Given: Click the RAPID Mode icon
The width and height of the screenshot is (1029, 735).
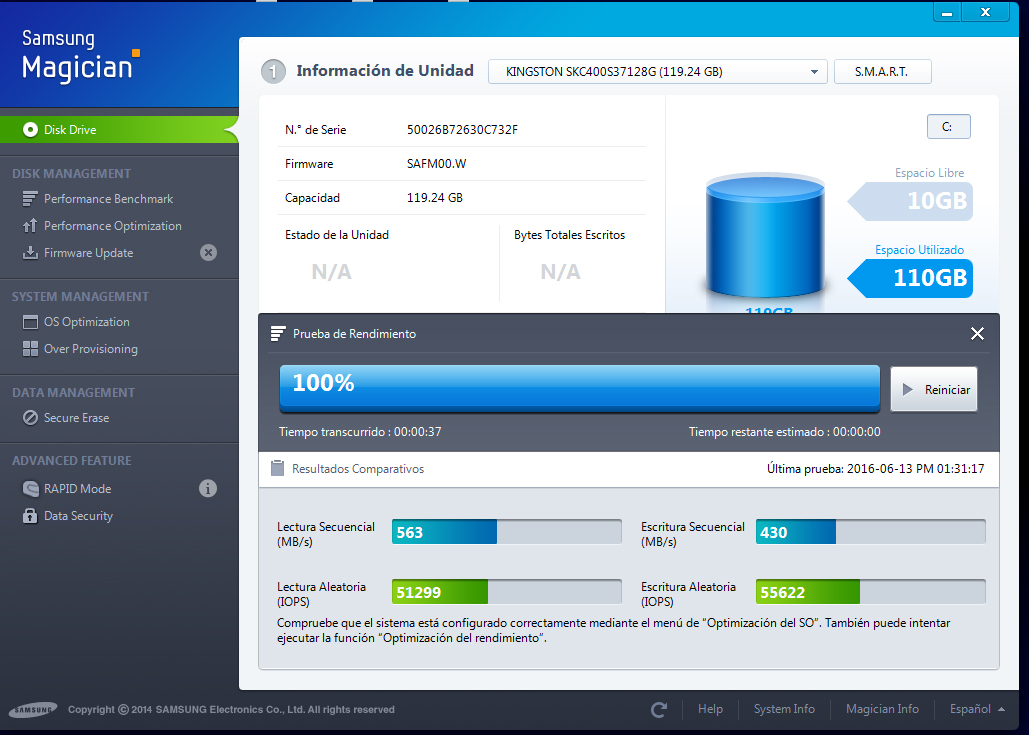Looking at the screenshot, I should pyautogui.click(x=30, y=489).
